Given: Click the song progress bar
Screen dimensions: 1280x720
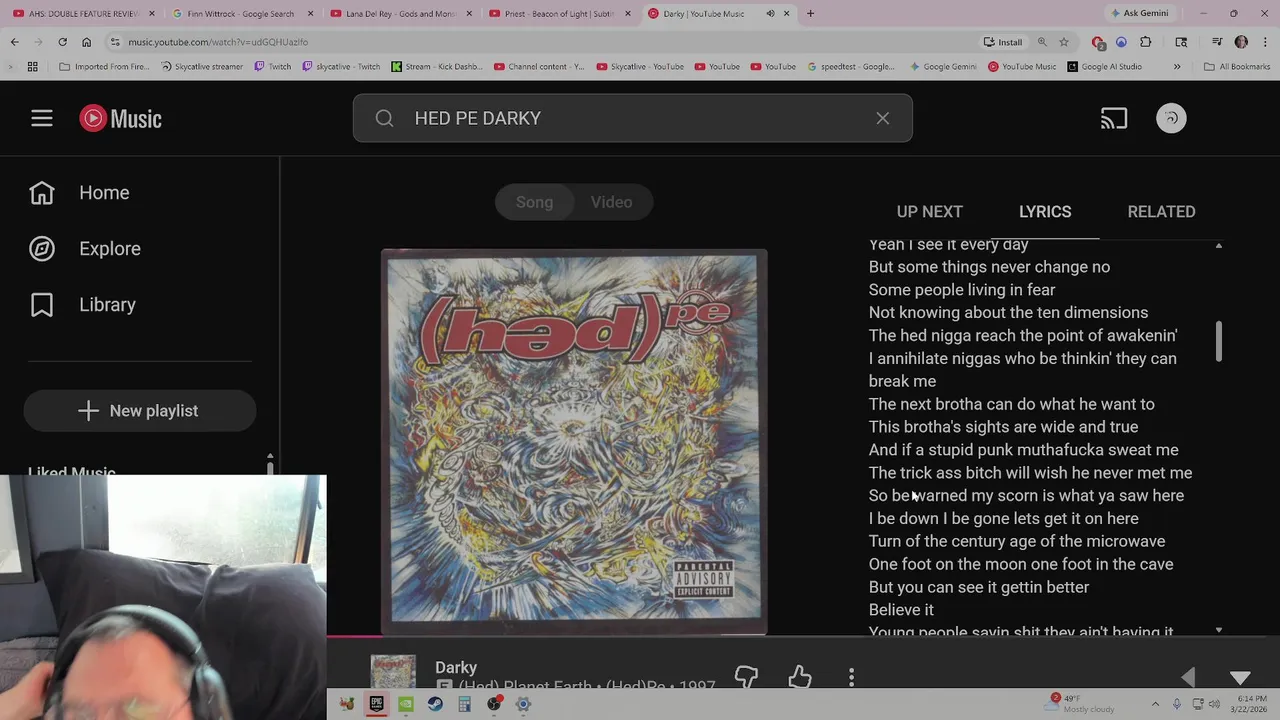Looking at the screenshot, I should click(x=803, y=635).
